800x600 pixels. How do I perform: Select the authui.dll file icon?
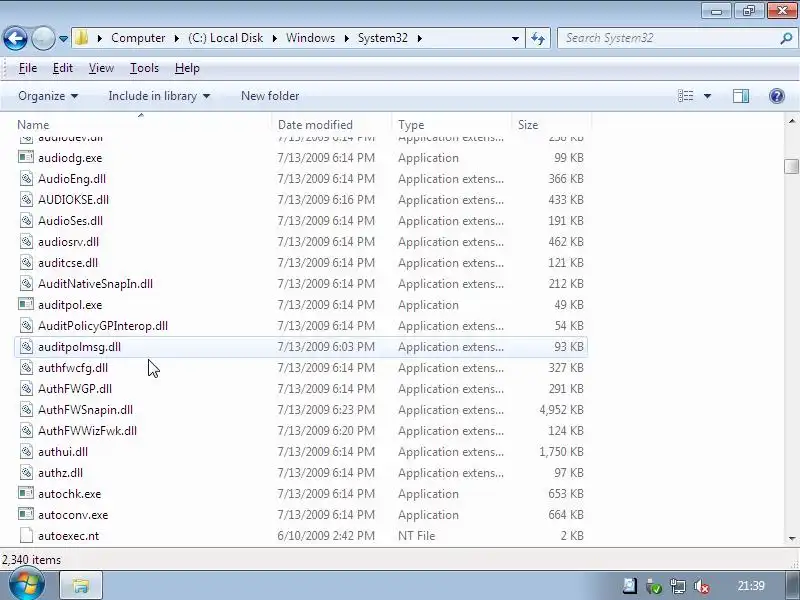(26, 451)
